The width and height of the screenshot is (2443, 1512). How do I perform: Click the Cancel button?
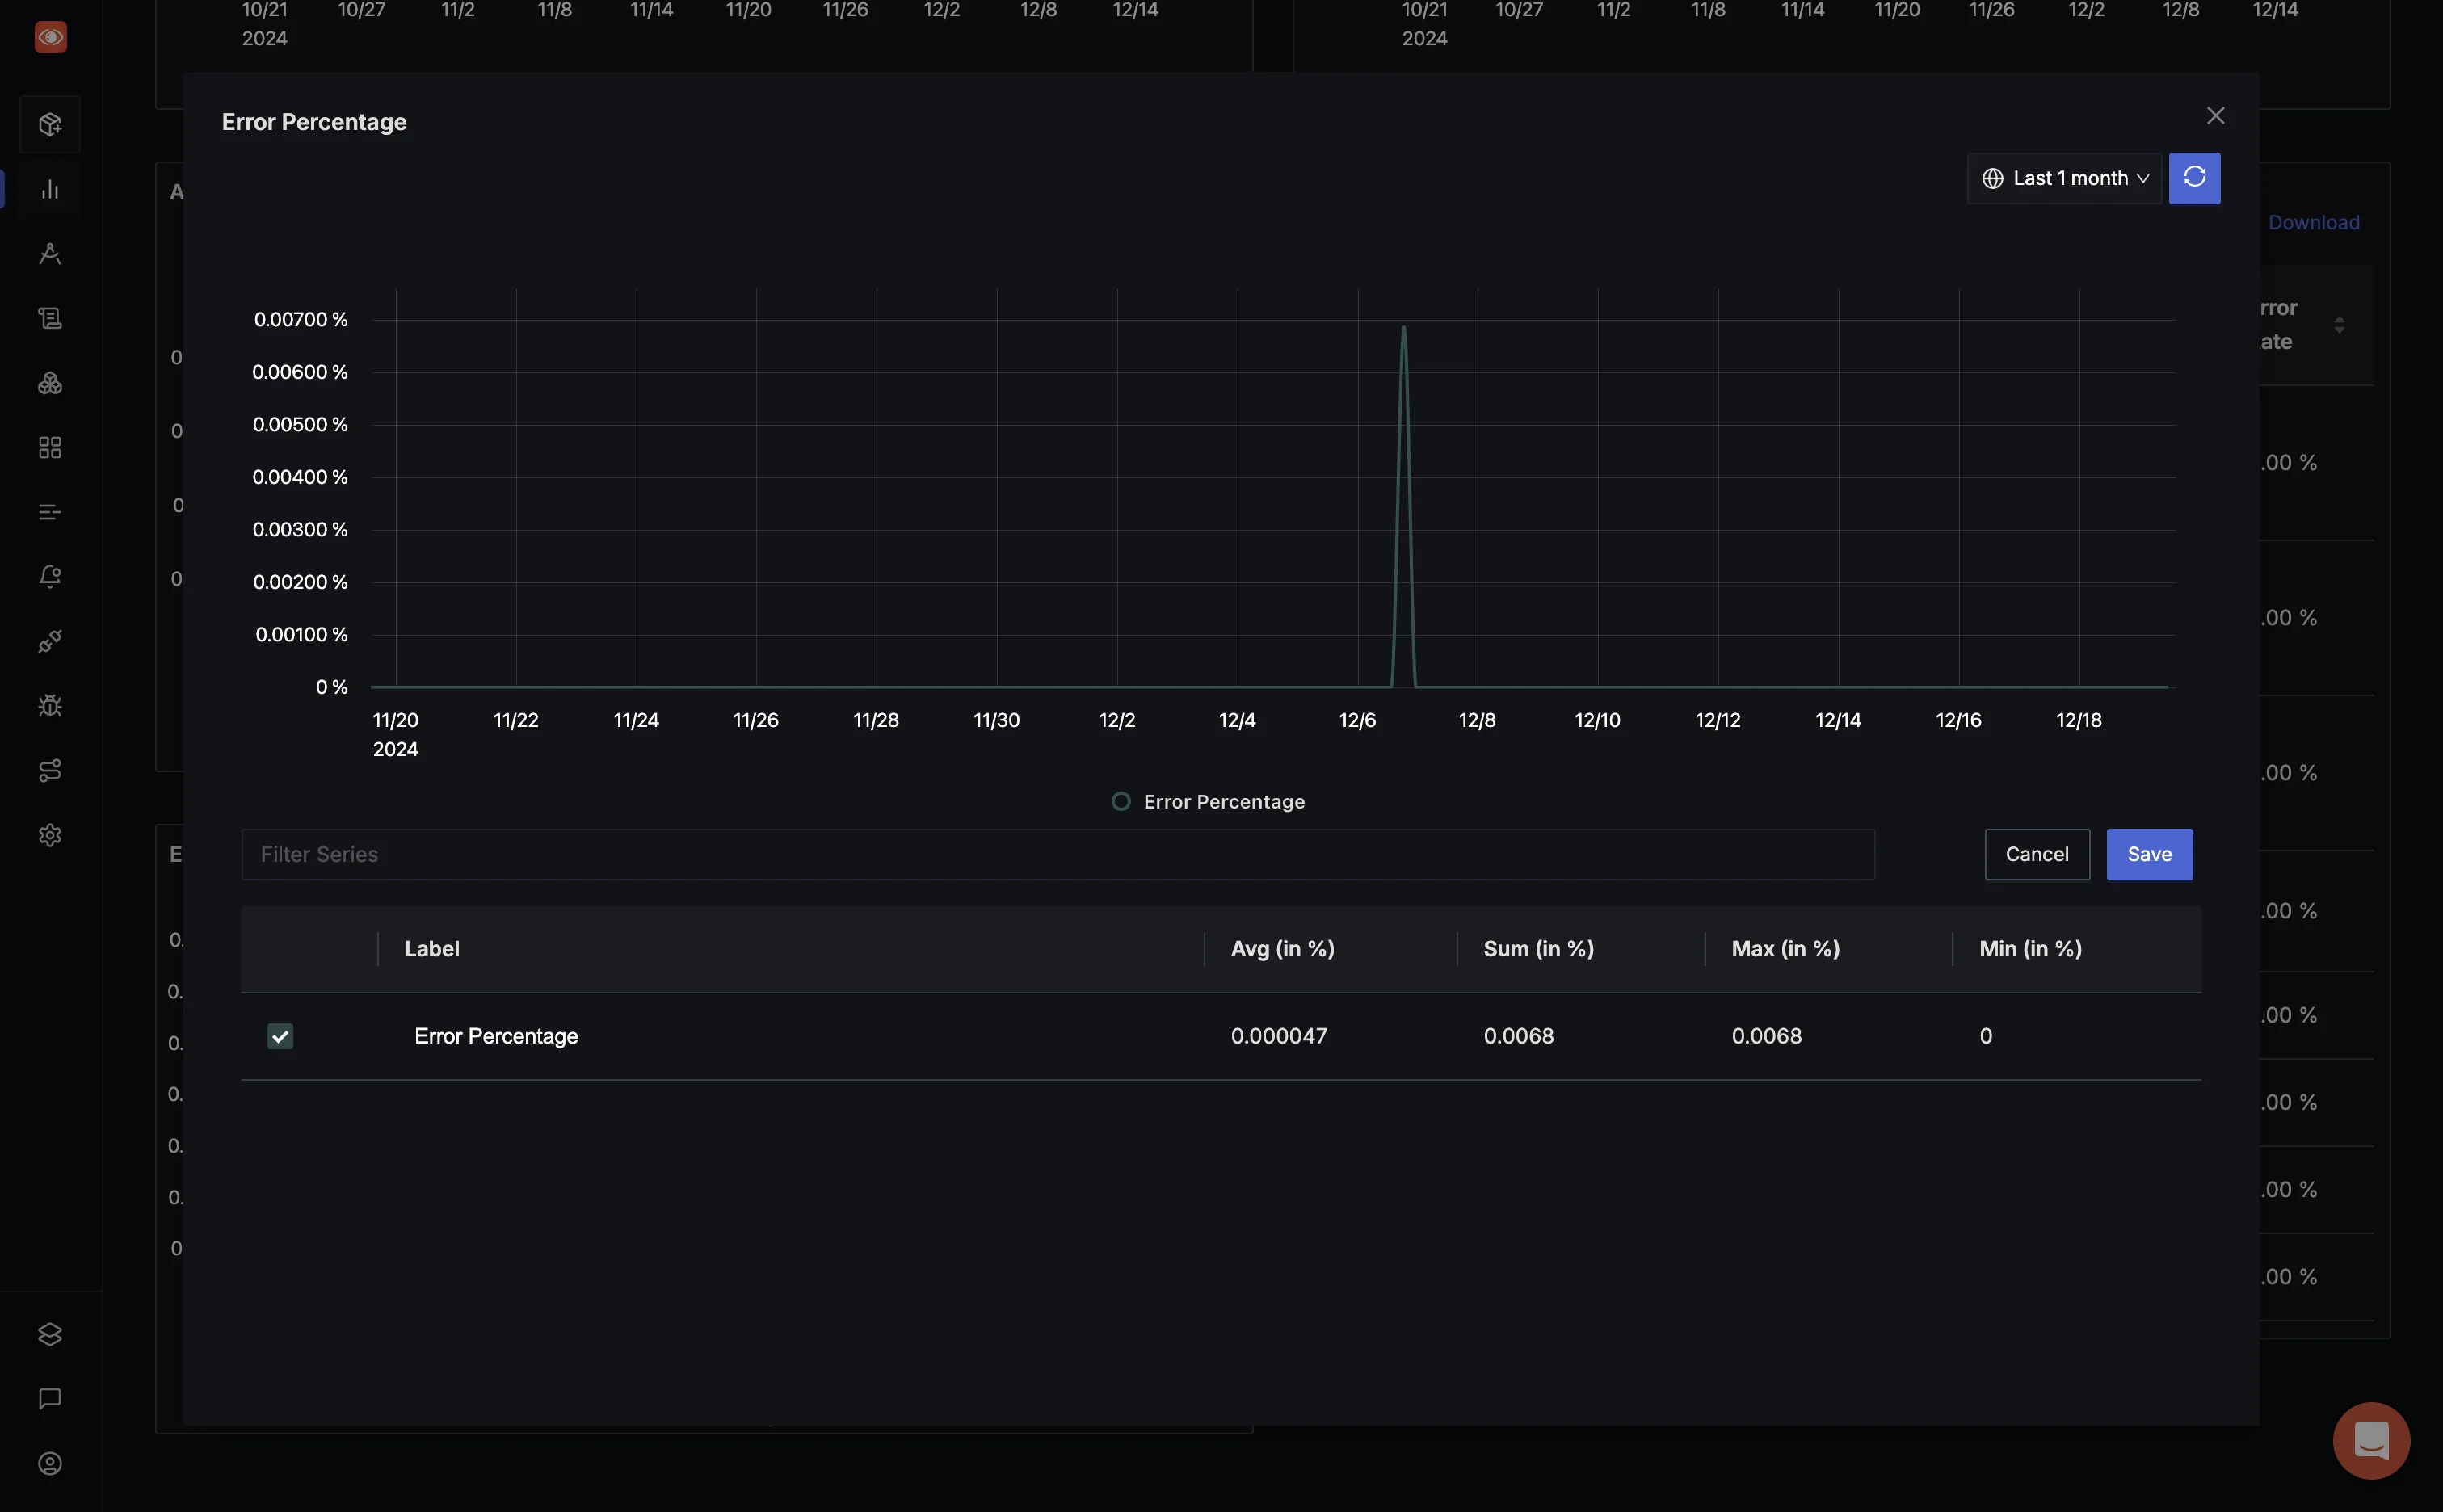tap(2037, 854)
